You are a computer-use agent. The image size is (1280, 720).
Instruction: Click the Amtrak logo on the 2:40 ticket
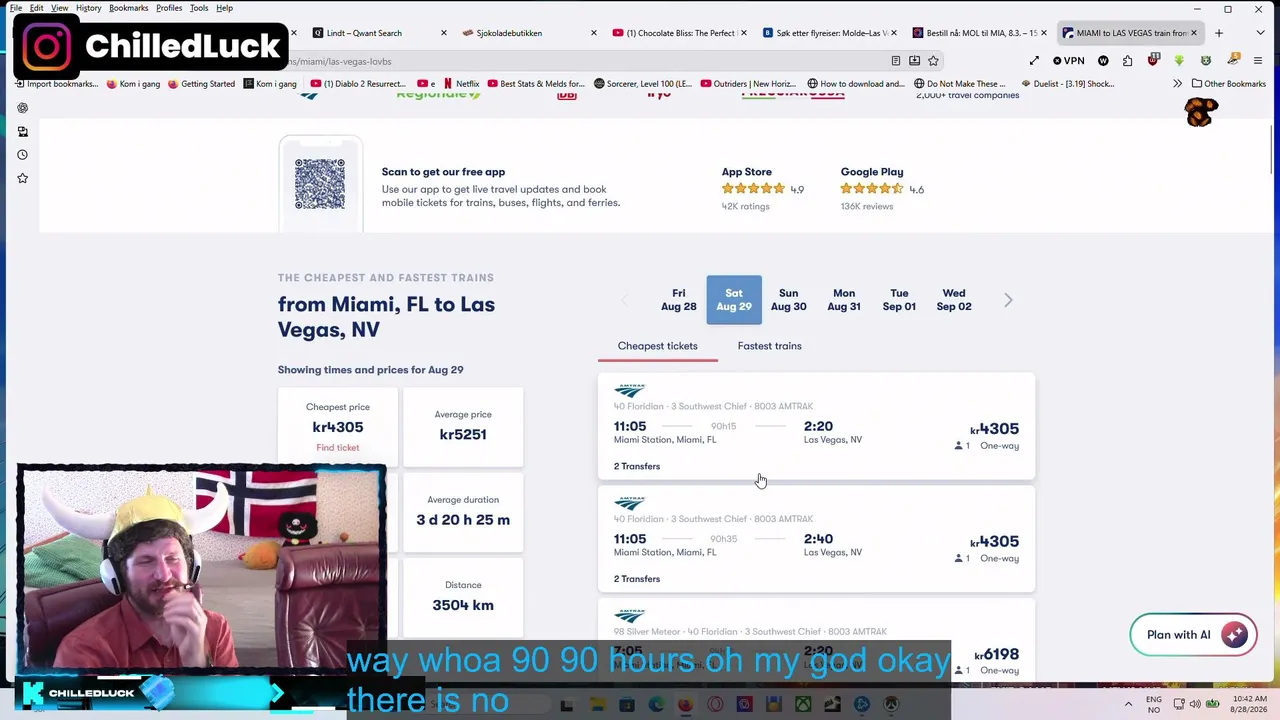point(630,503)
